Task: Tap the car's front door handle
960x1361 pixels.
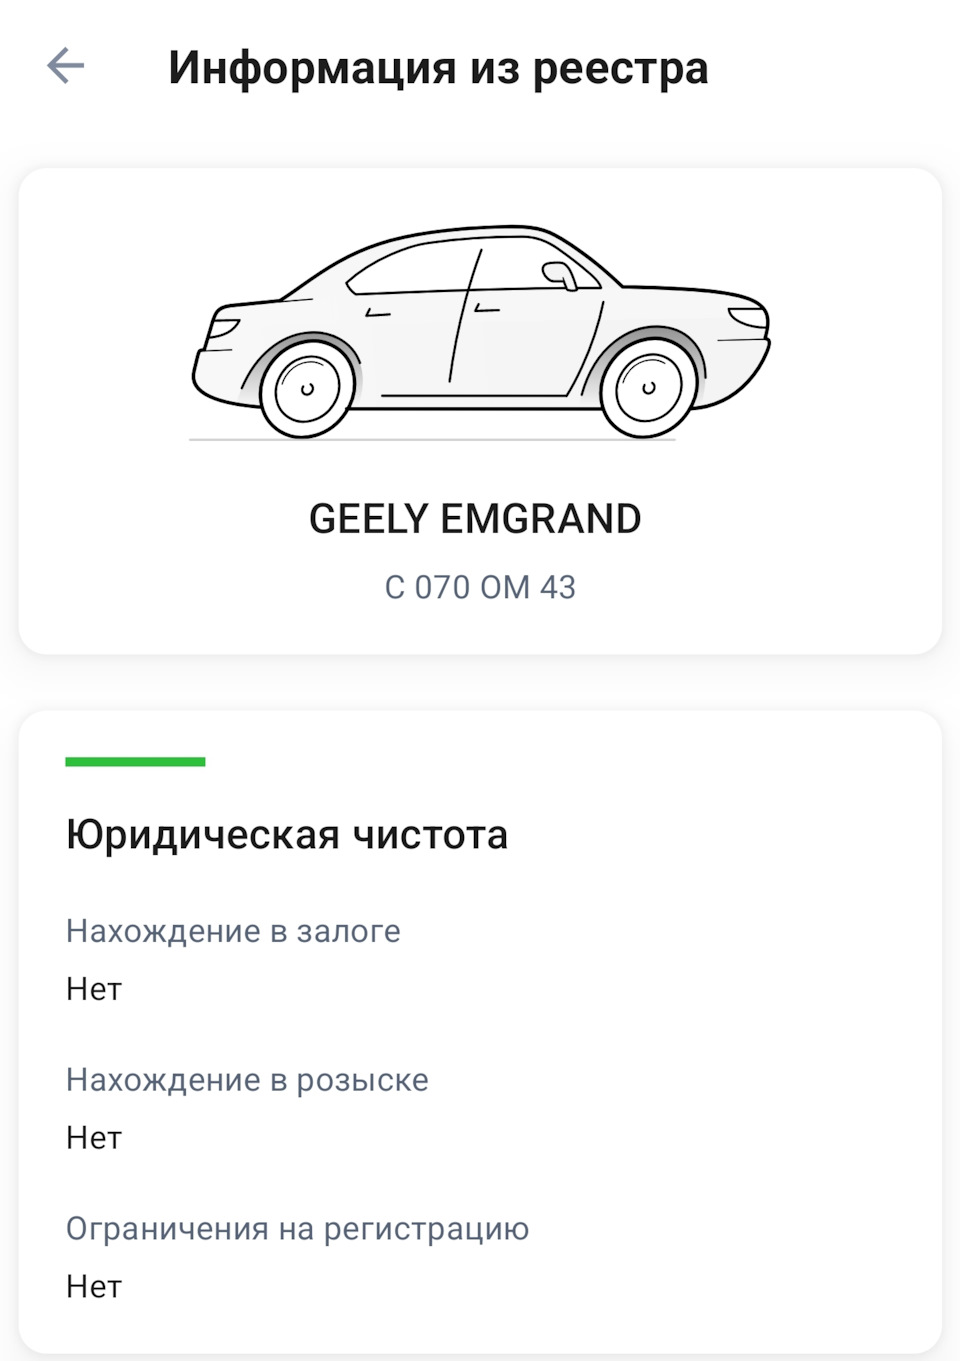Action: point(487,309)
